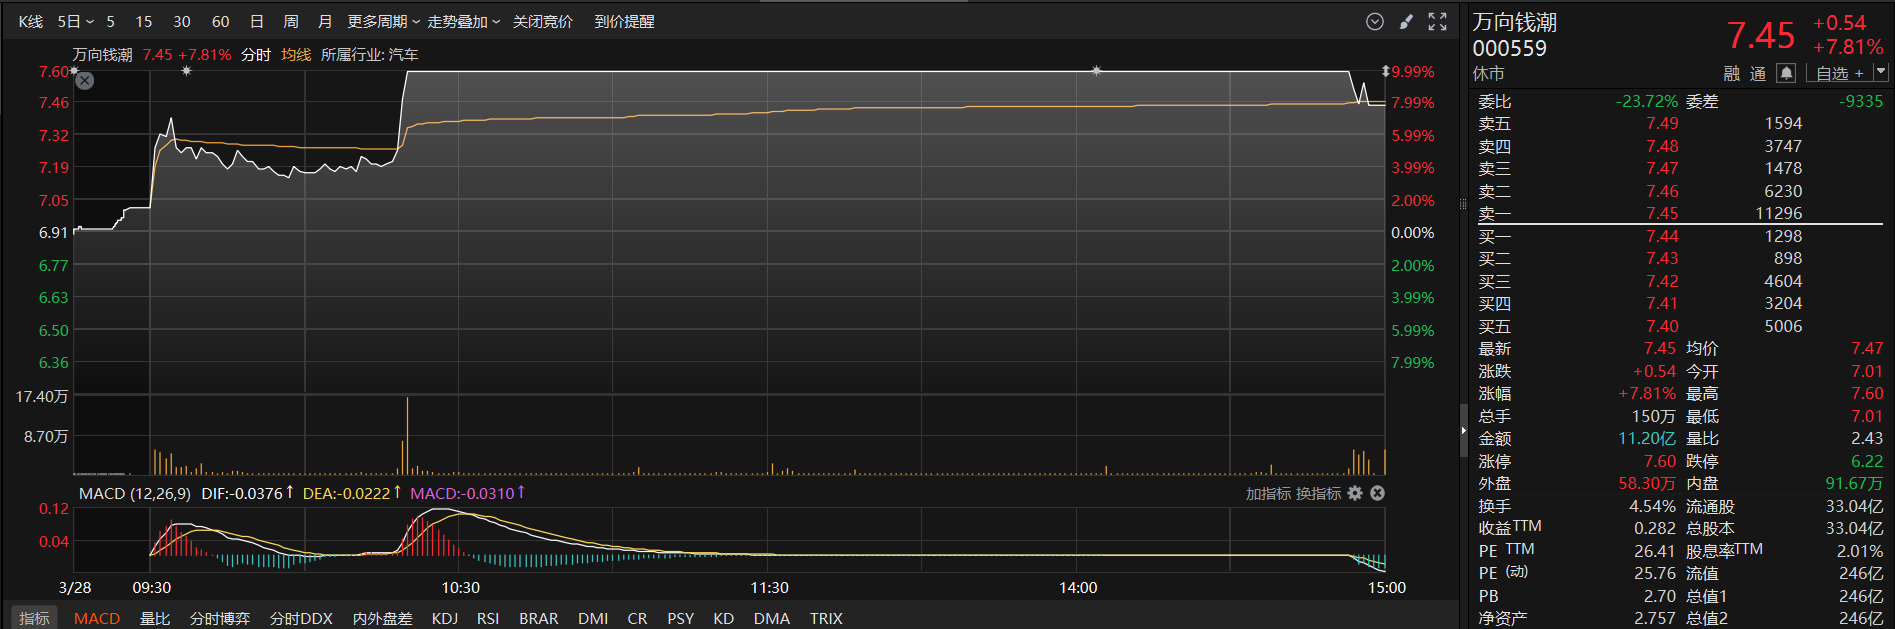Click the star marker near 09:40

(186, 71)
